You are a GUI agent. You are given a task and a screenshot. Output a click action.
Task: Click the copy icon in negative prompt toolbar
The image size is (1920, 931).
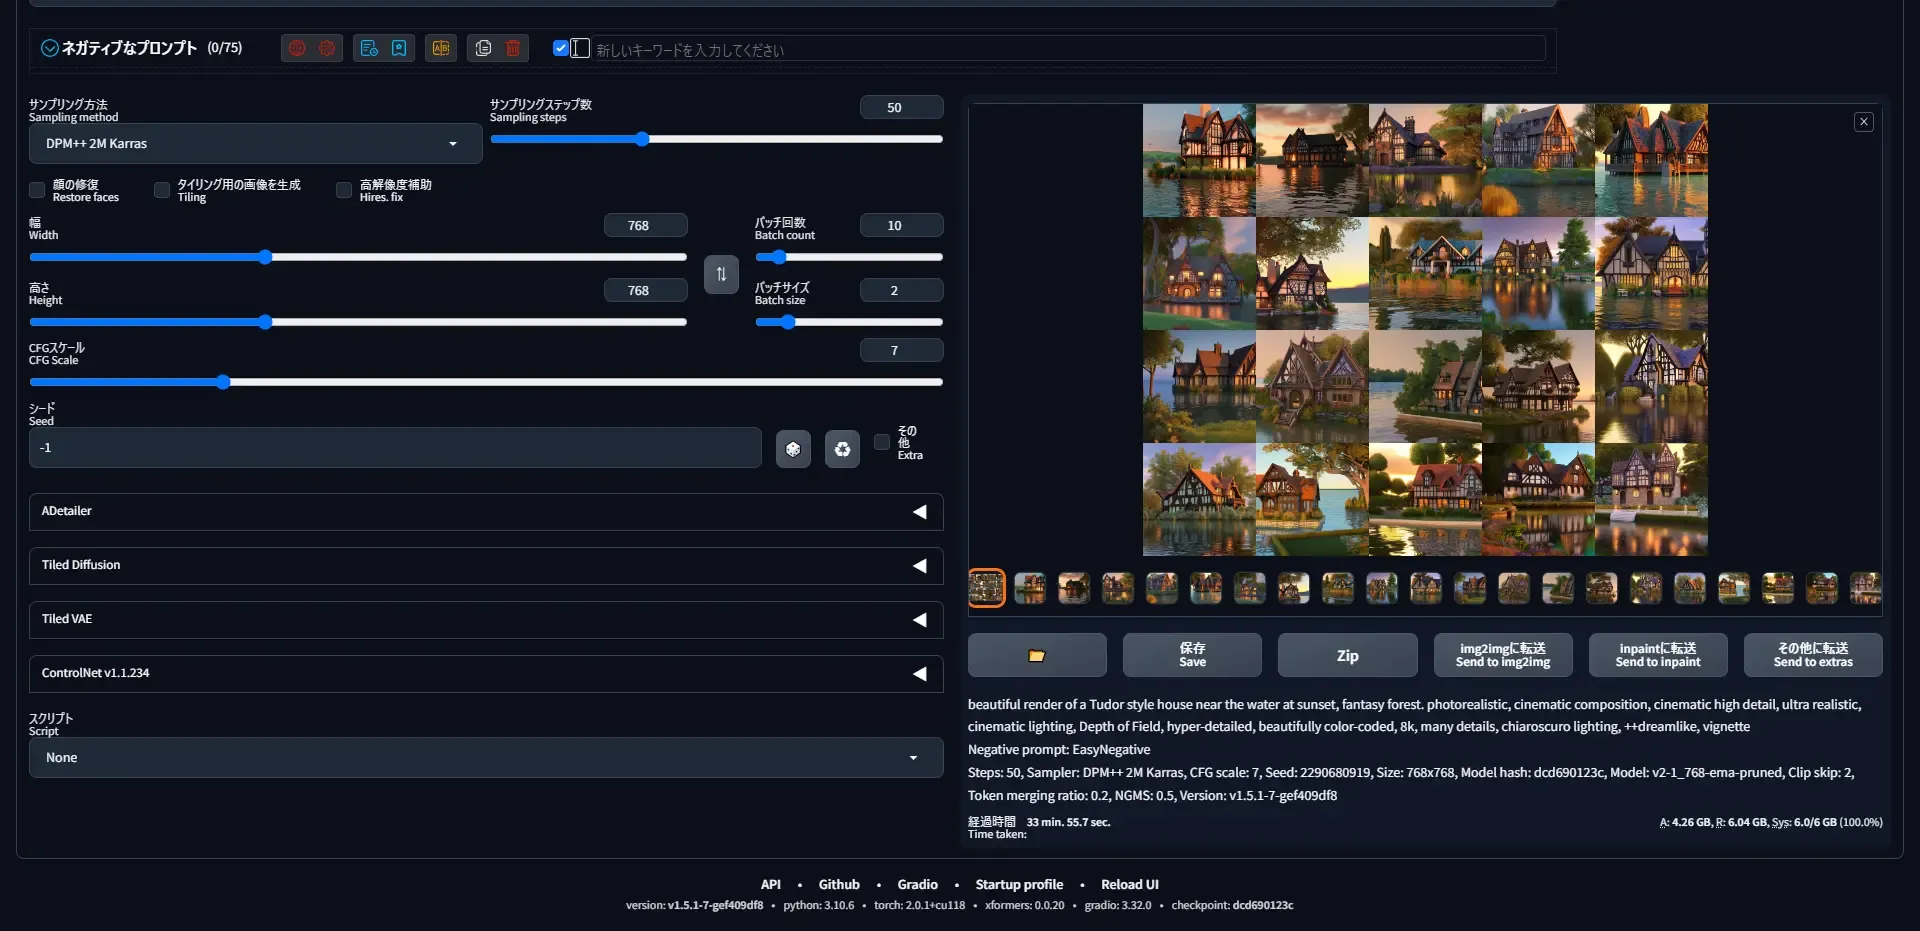[483, 48]
